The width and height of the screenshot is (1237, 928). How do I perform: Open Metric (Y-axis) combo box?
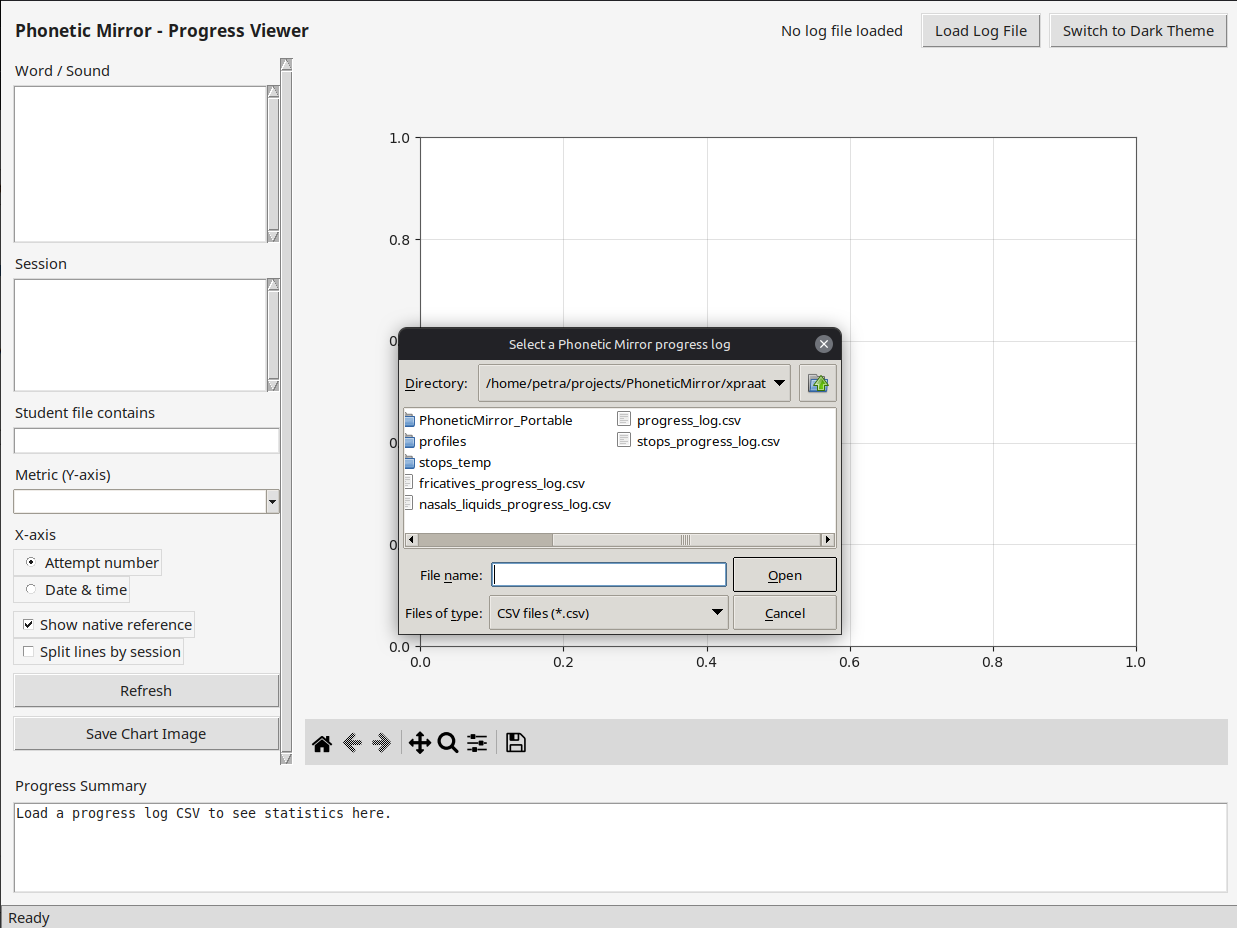tap(146, 502)
